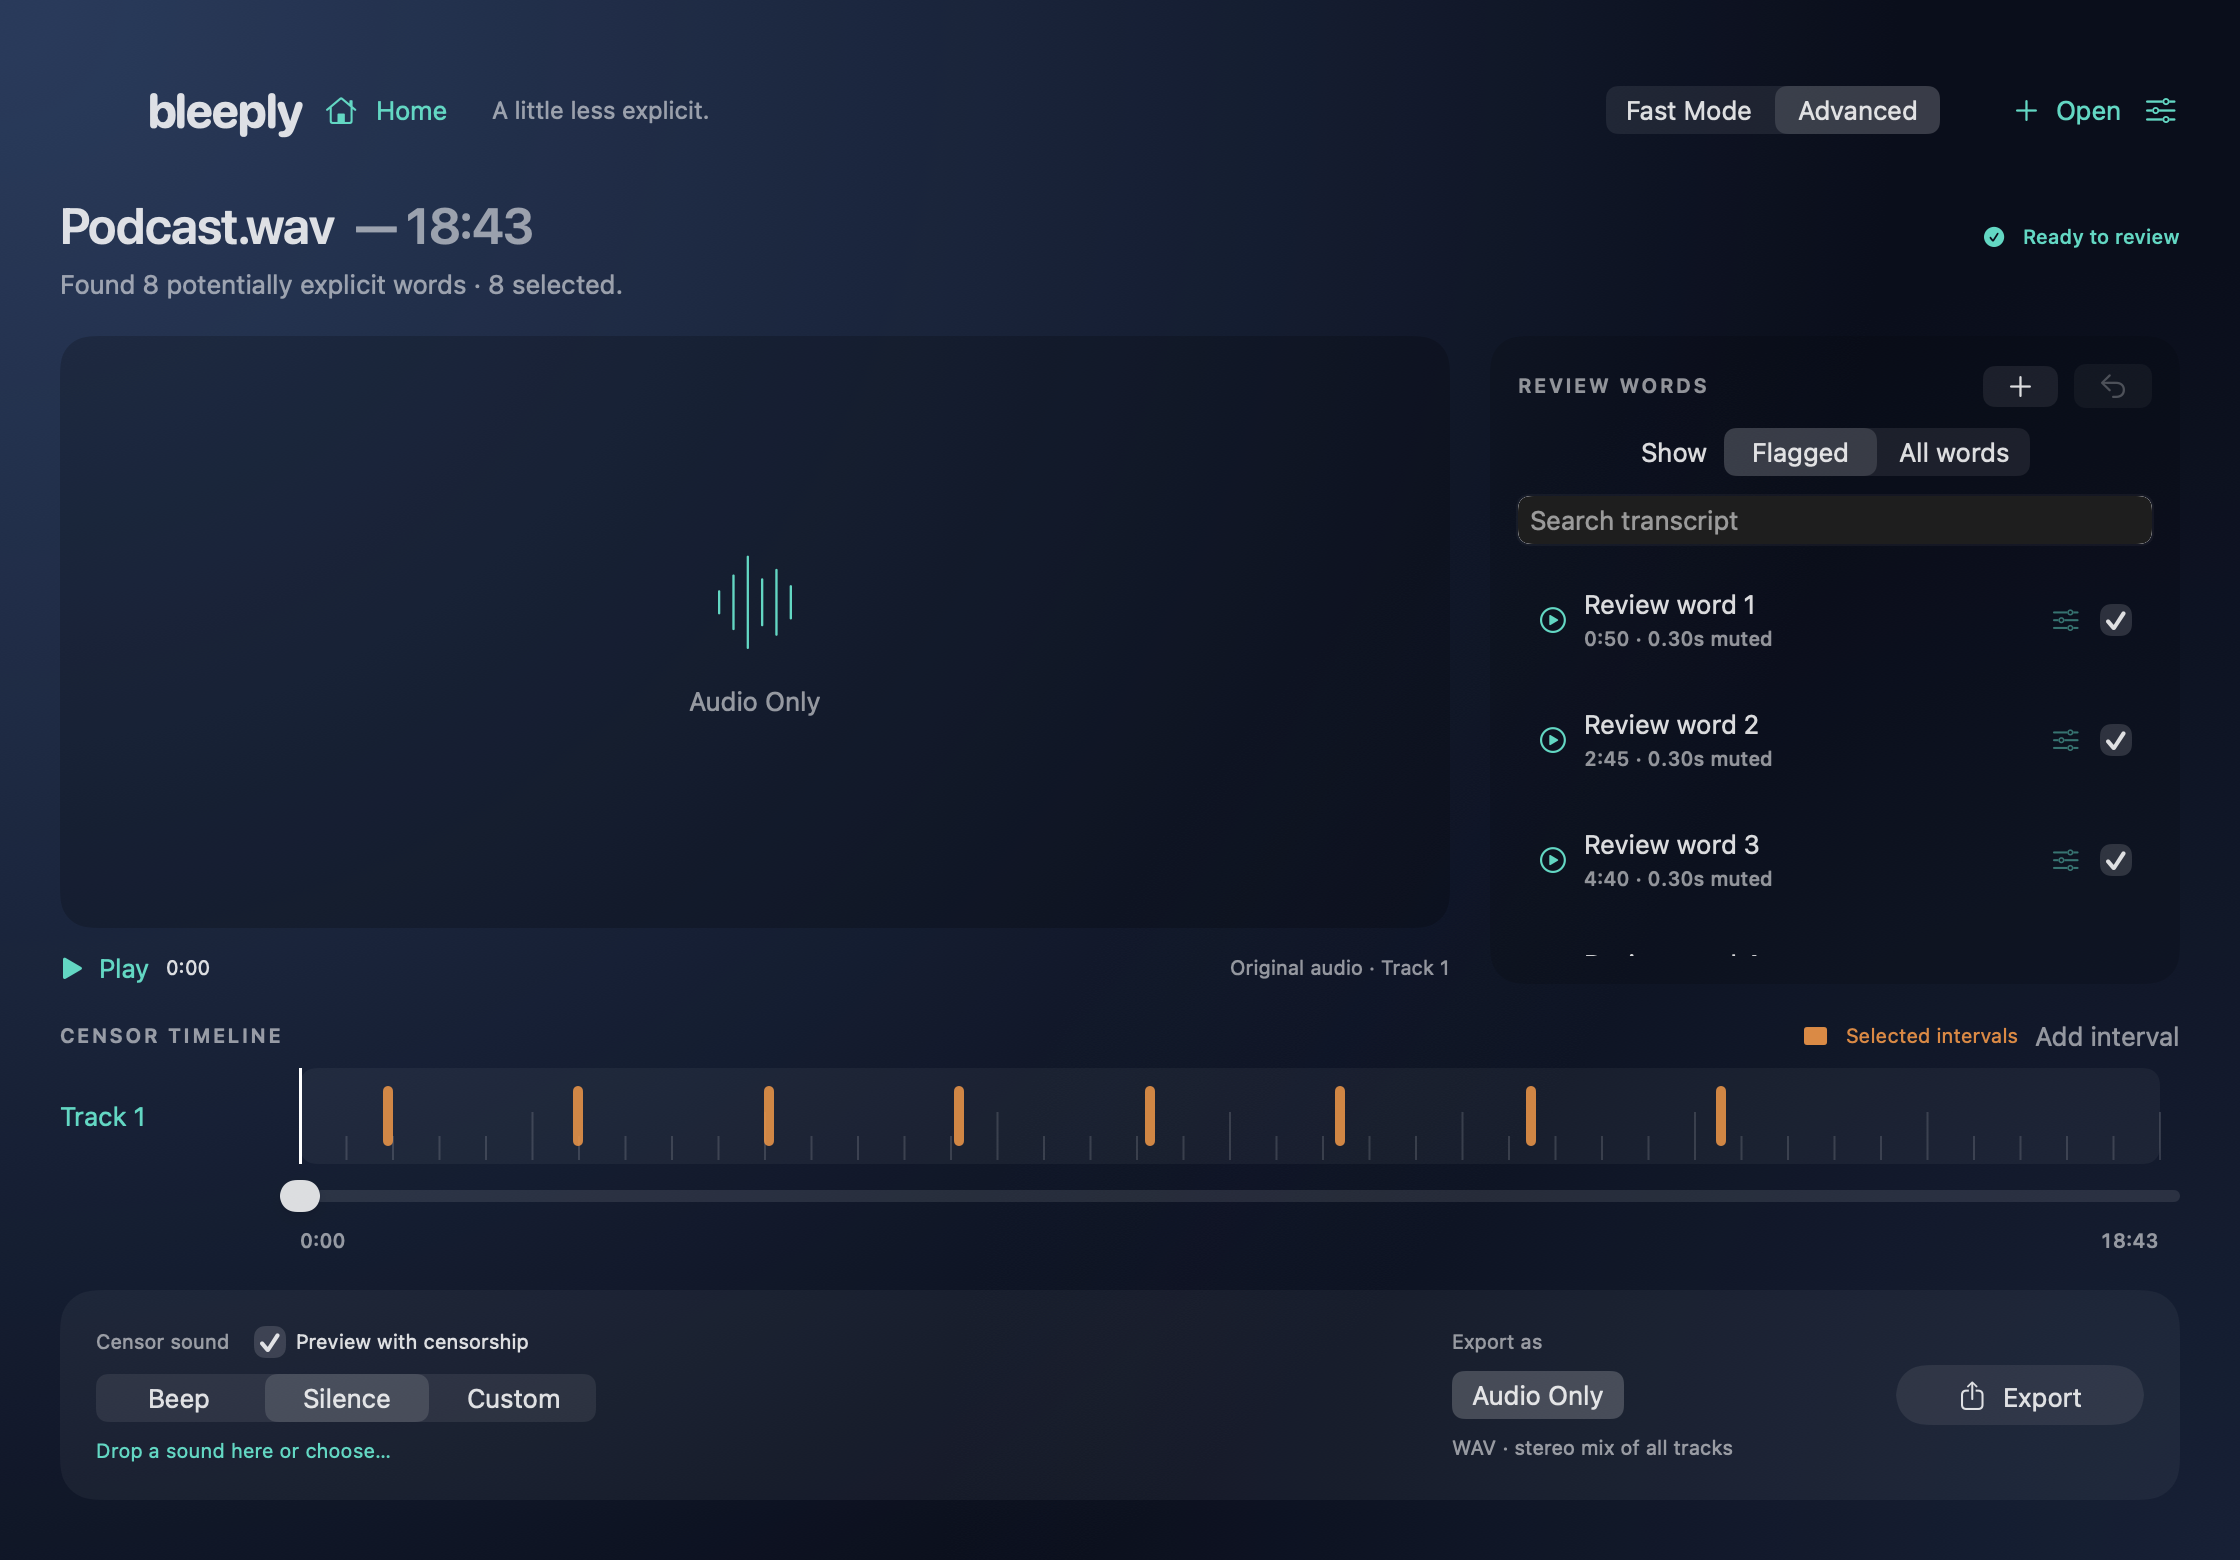Click the Export button
The height and width of the screenshot is (1560, 2240).
(2019, 1396)
